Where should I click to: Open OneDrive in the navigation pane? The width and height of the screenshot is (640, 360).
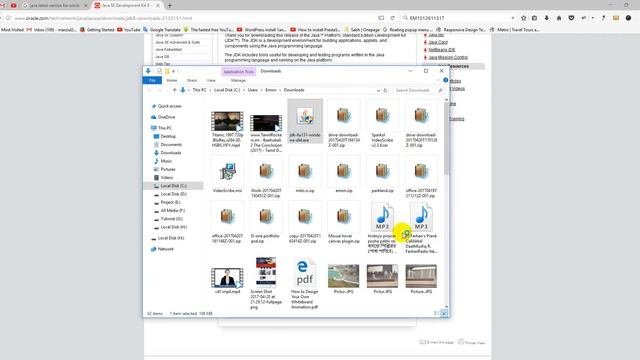coord(166,117)
